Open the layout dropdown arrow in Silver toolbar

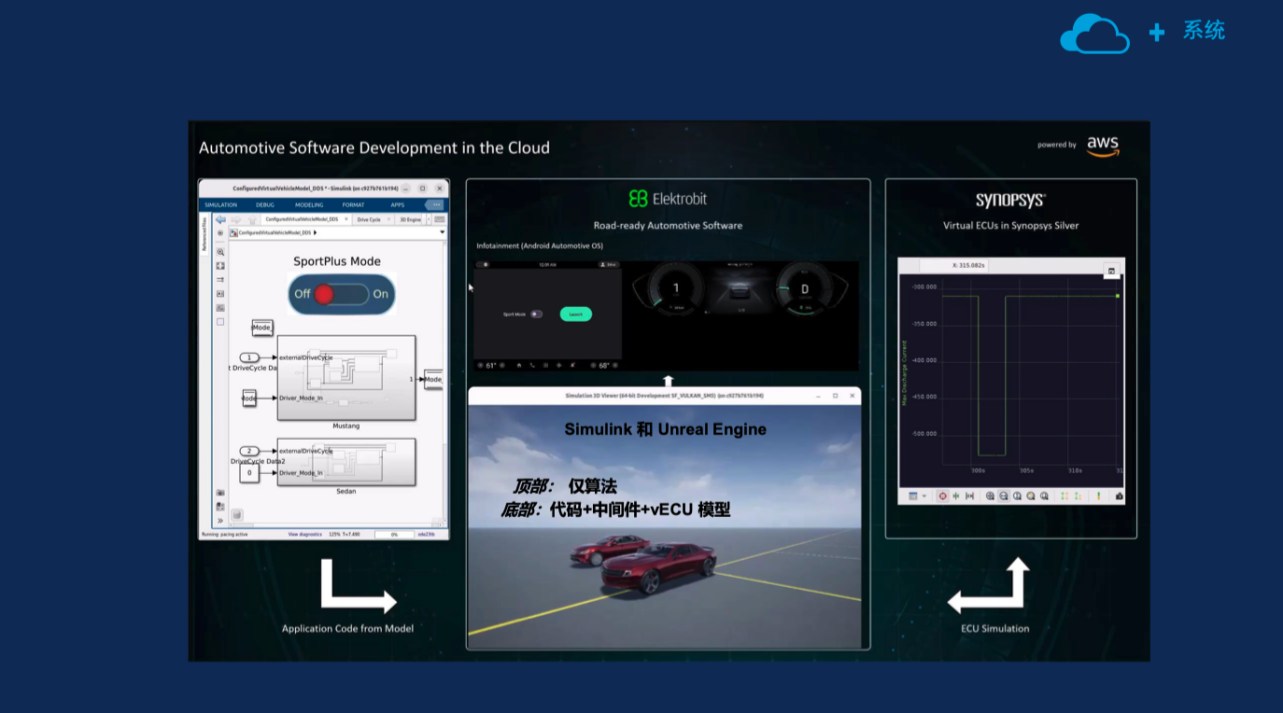(924, 496)
